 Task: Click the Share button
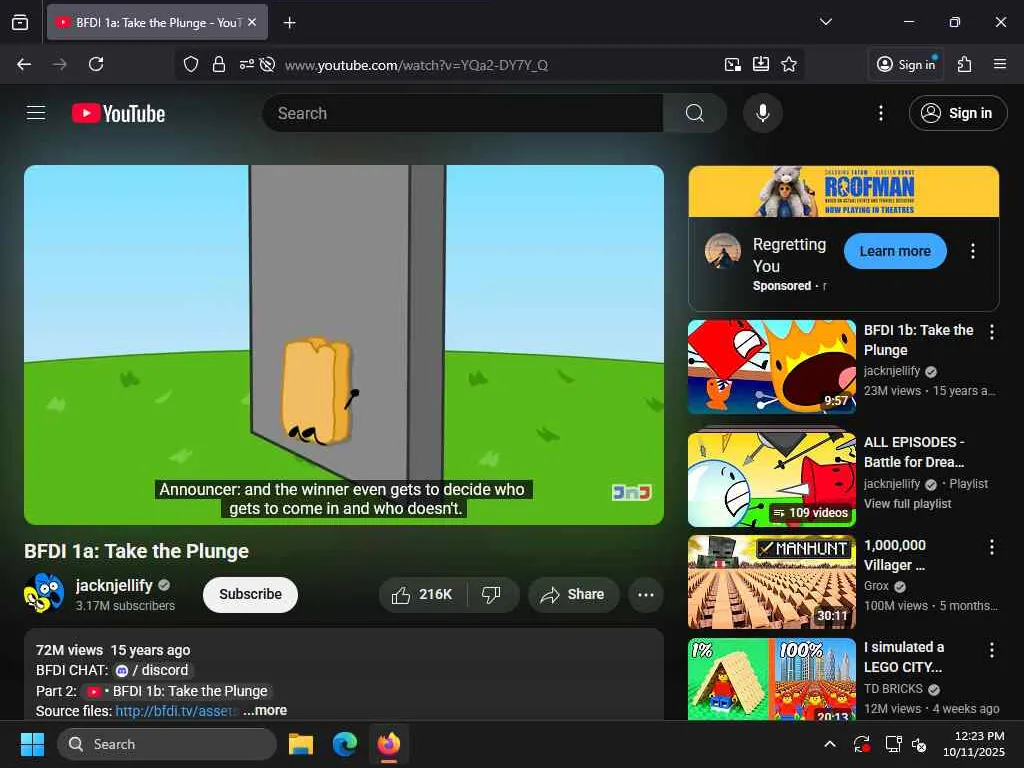click(573, 594)
